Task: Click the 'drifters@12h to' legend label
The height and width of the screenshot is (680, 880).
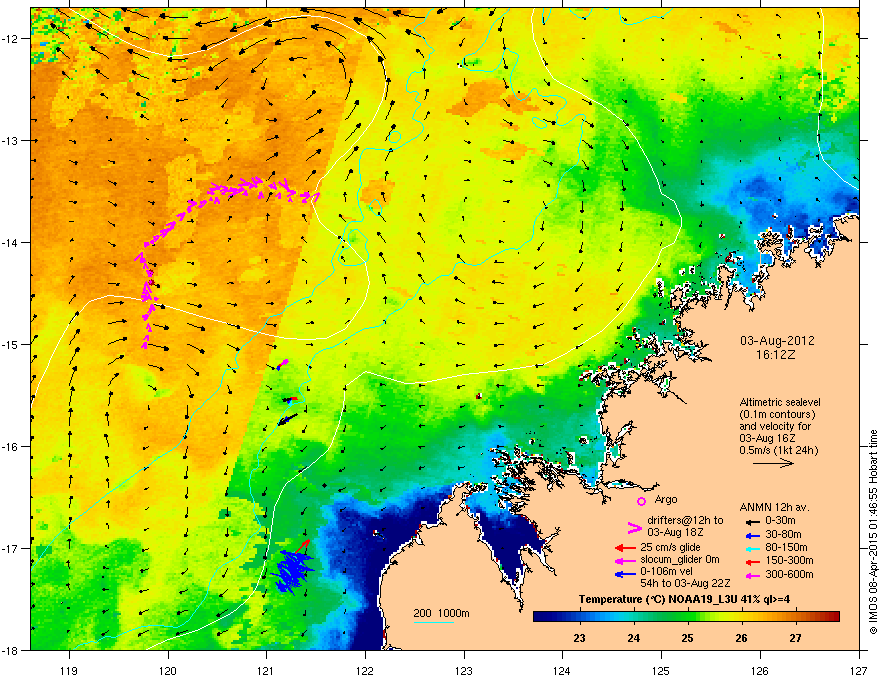Action: 685,520
